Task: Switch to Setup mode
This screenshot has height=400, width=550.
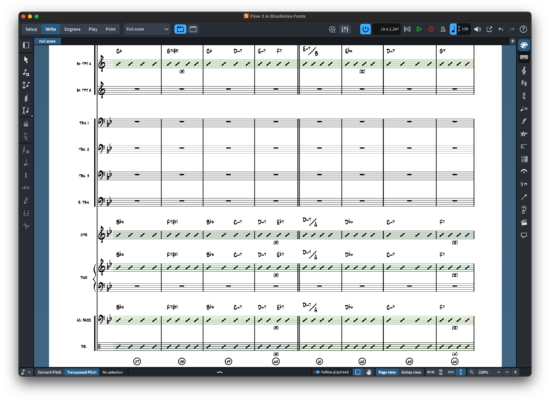Action: (31, 29)
